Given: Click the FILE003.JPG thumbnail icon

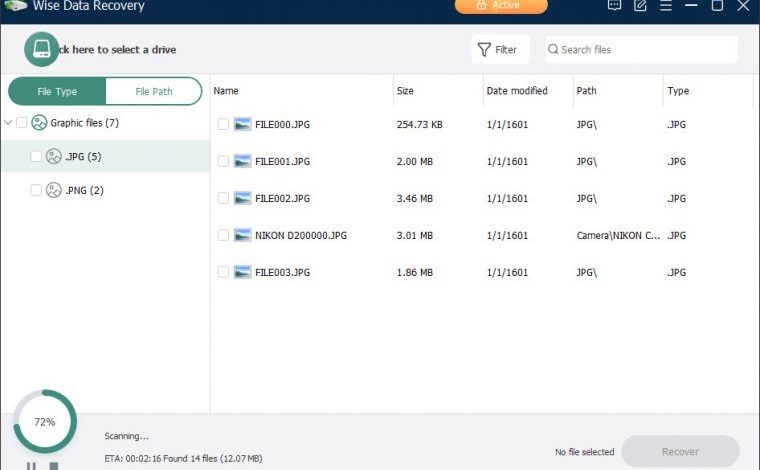Looking at the screenshot, I should (x=242, y=272).
